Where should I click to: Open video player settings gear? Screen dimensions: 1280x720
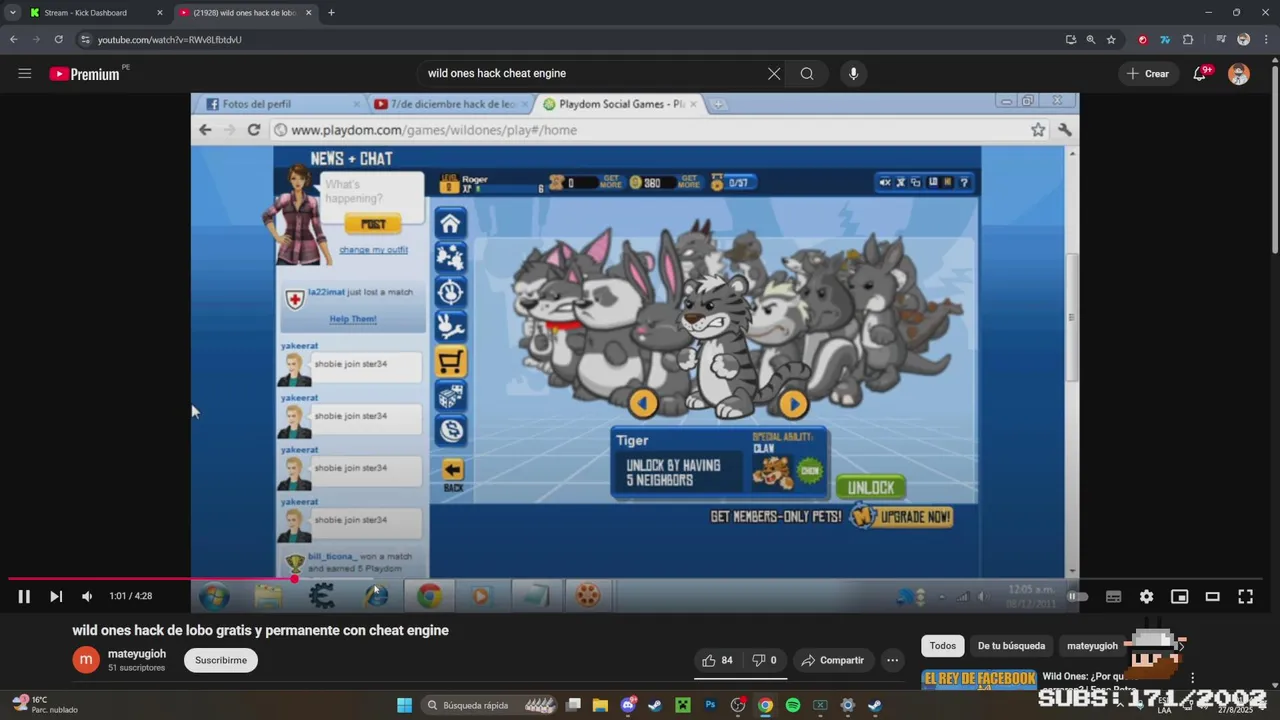coord(1146,596)
